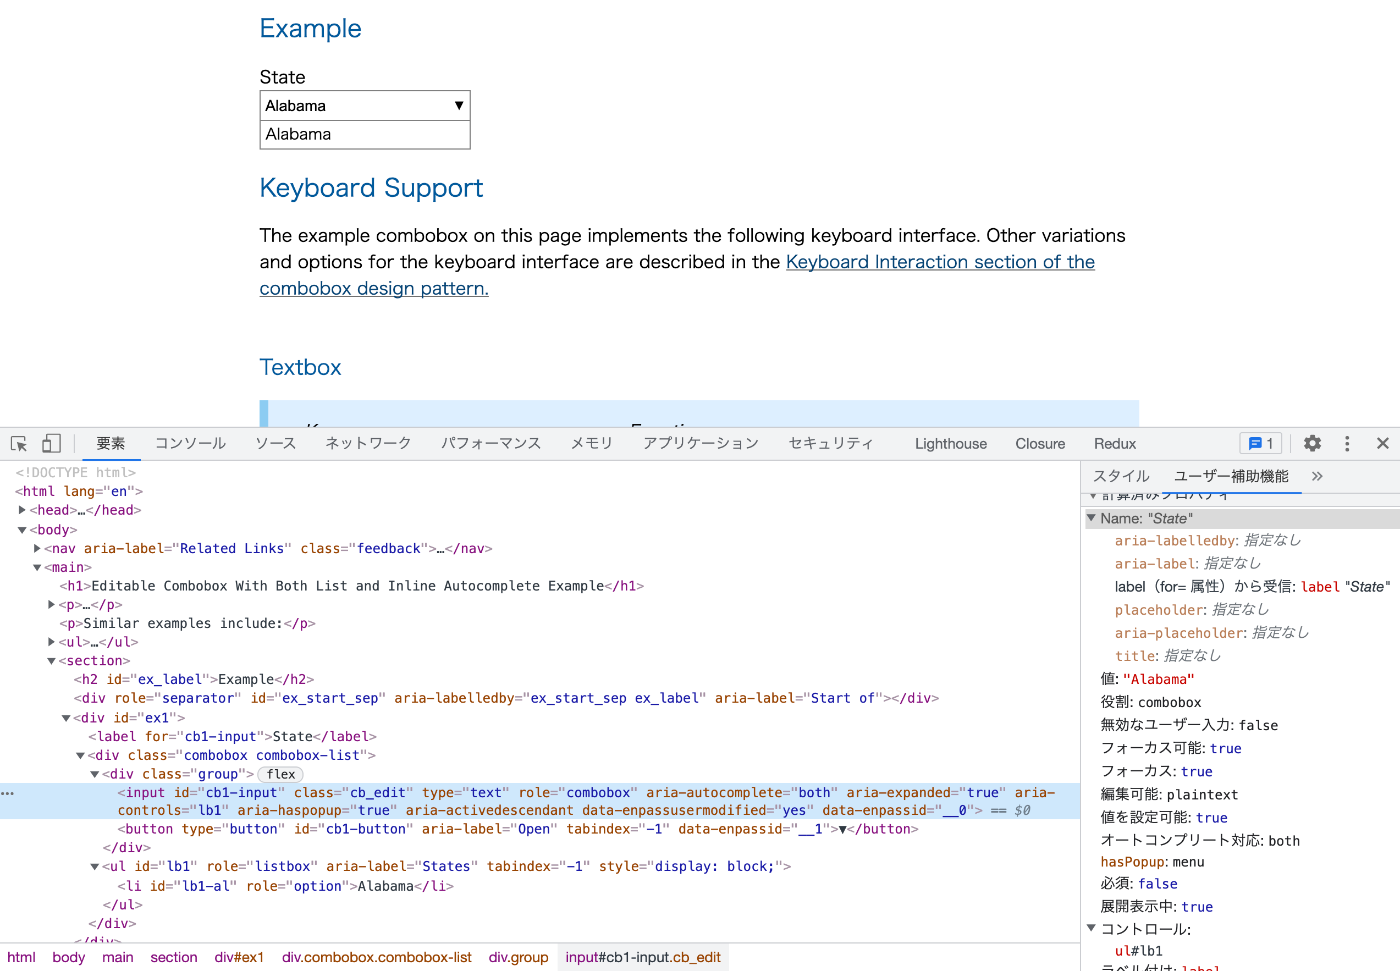Click input#cb1-input.cb_edit breadcrumb

tap(643, 957)
